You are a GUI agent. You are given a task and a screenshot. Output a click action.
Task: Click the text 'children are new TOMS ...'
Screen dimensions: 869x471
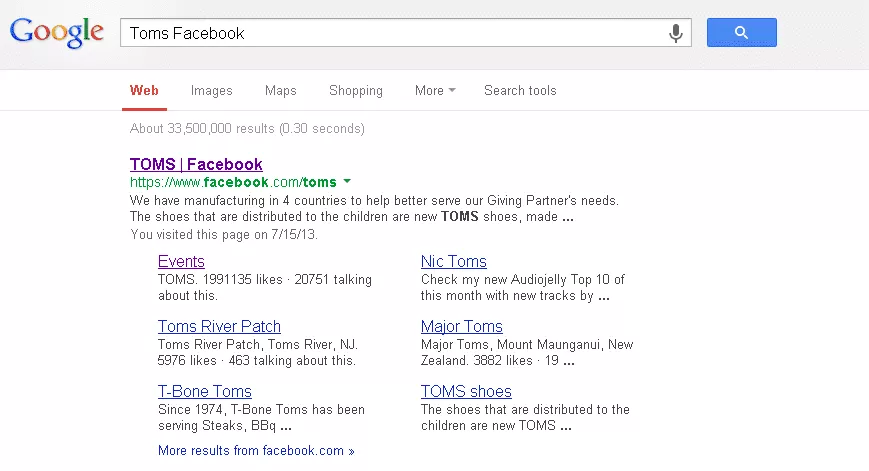[x=496, y=426]
